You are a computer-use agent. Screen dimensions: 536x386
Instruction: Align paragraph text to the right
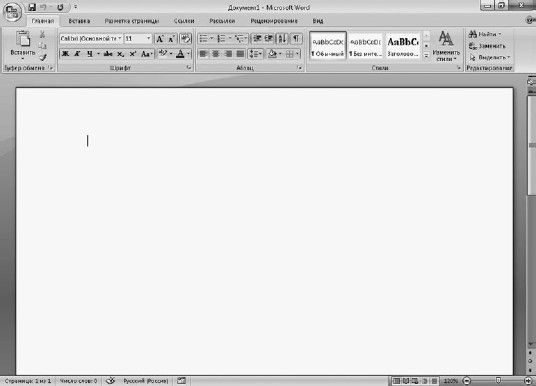click(228, 54)
